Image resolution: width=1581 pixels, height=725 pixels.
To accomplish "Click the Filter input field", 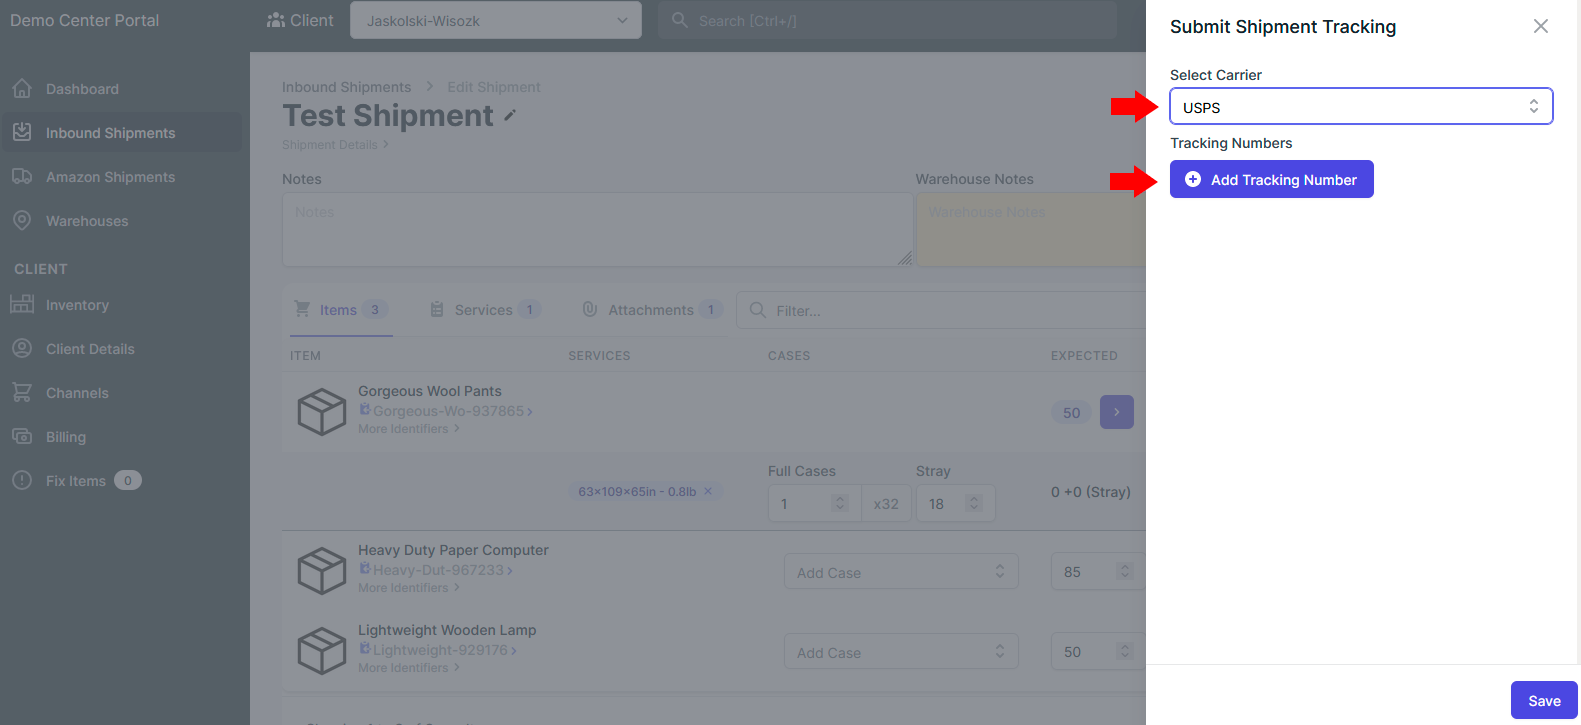I will click(x=941, y=310).
